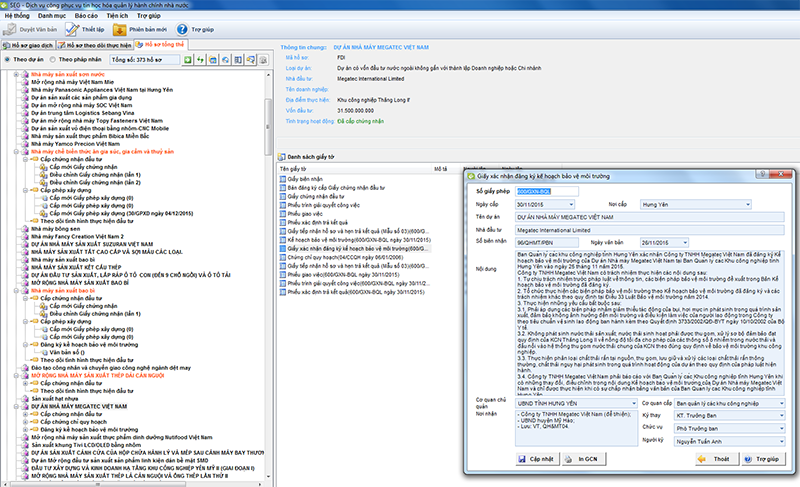Open toolbar Trợ giúp blue question icon
The height and width of the screenshot is (487, 800).
182,30
